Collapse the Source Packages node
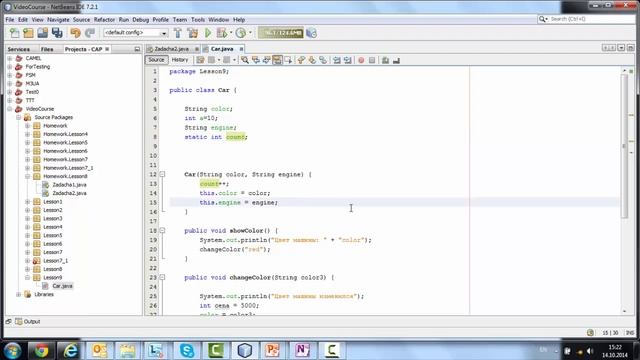Screen dimensions: 640x360 tap(18, 117)
